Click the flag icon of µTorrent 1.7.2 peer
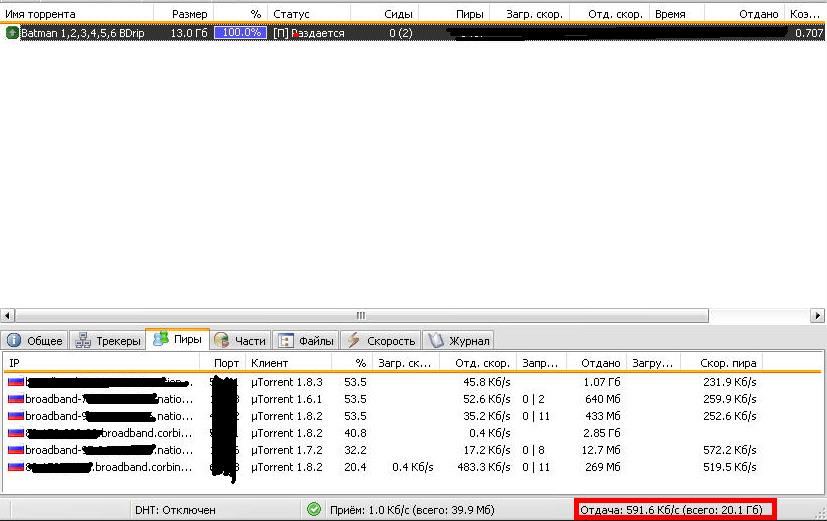This screenshot has width=827, height=521. (x=16, y=450)
